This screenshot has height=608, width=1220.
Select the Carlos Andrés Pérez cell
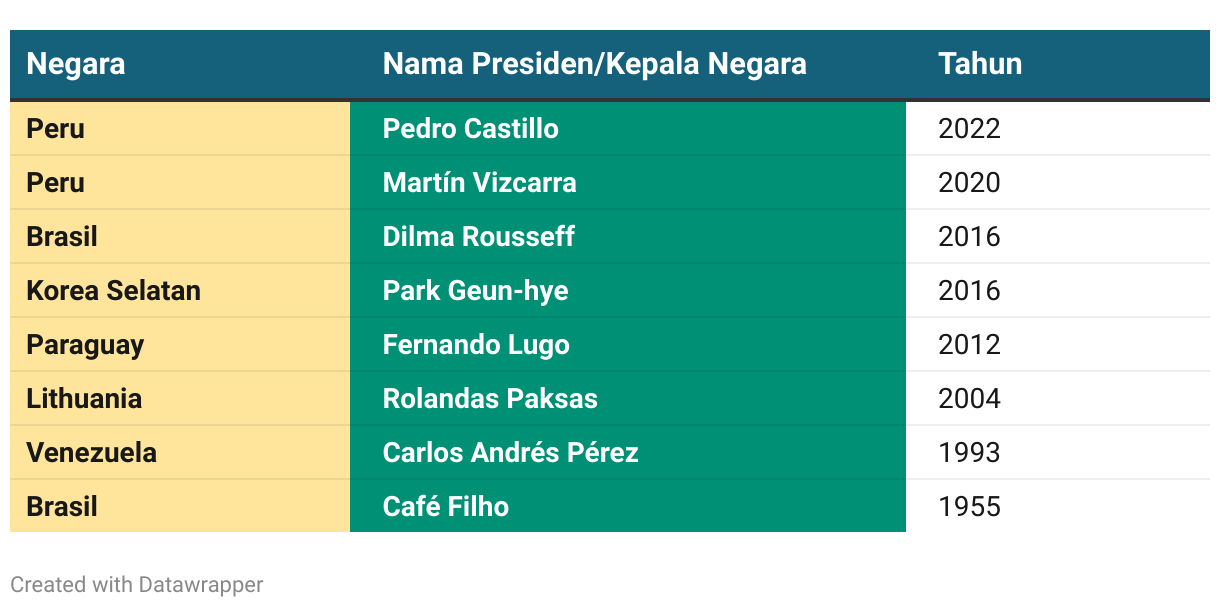coord(628,453)
